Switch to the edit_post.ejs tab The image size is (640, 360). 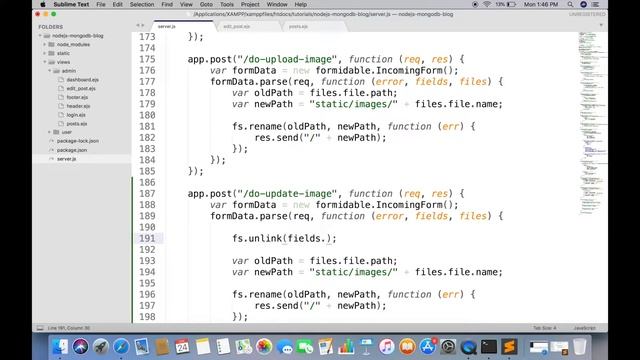249,26
